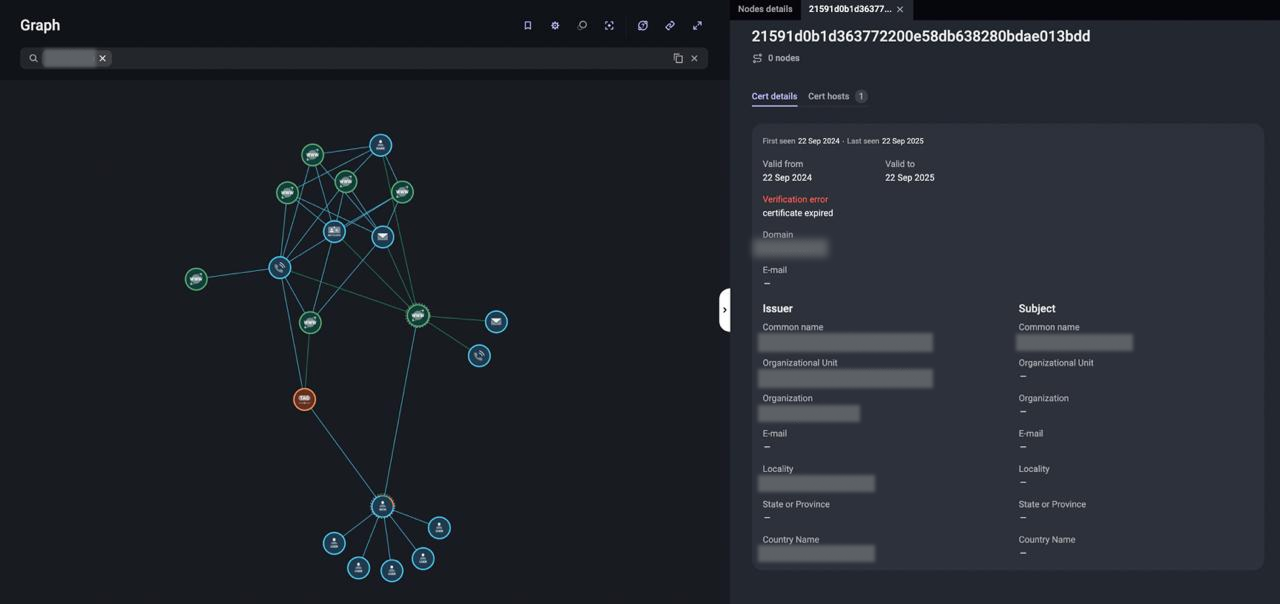Expand graph to fullscreen

coord(697,26)
